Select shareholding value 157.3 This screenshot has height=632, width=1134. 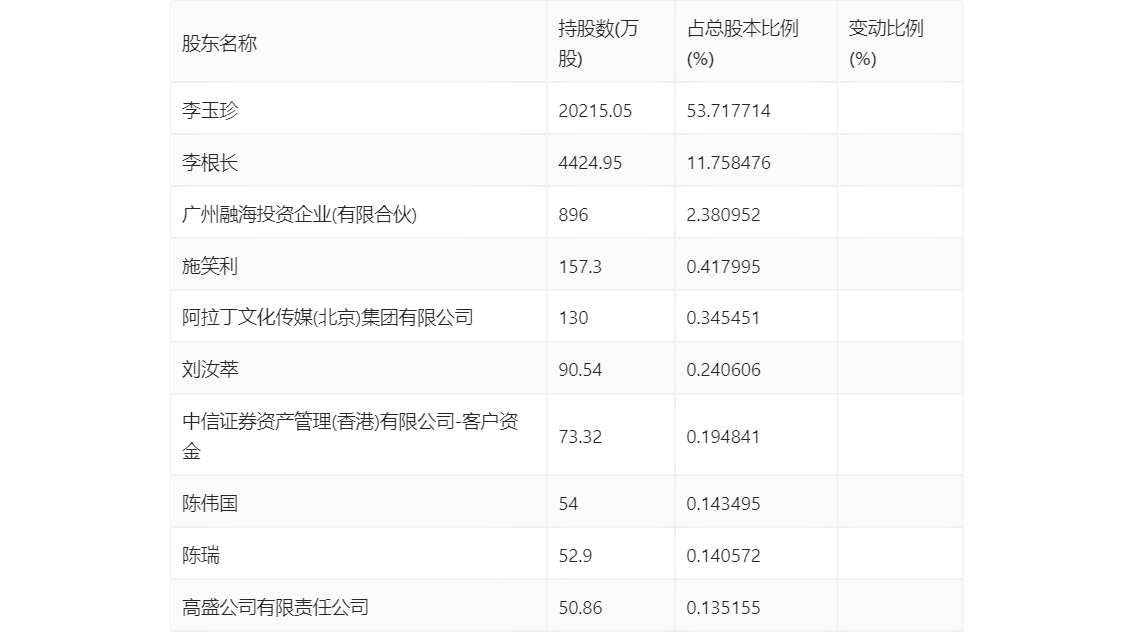click(580, 267)
